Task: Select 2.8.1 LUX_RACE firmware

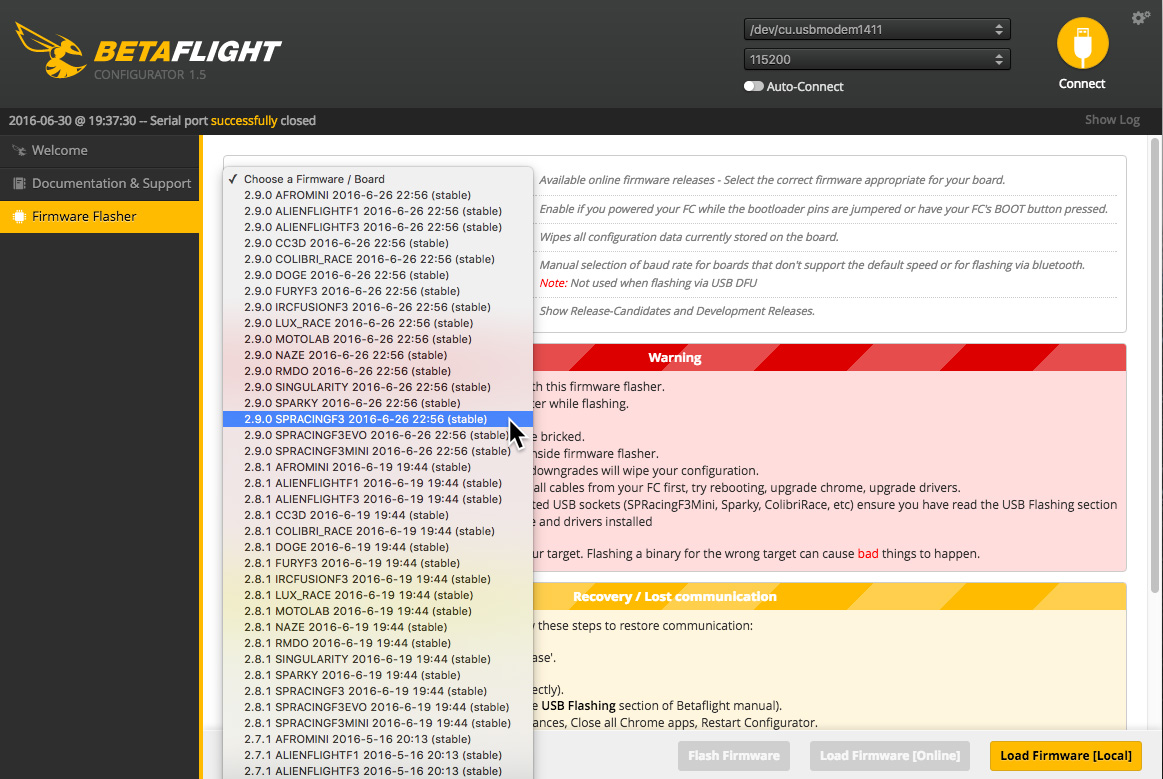Action: [378, 596]
